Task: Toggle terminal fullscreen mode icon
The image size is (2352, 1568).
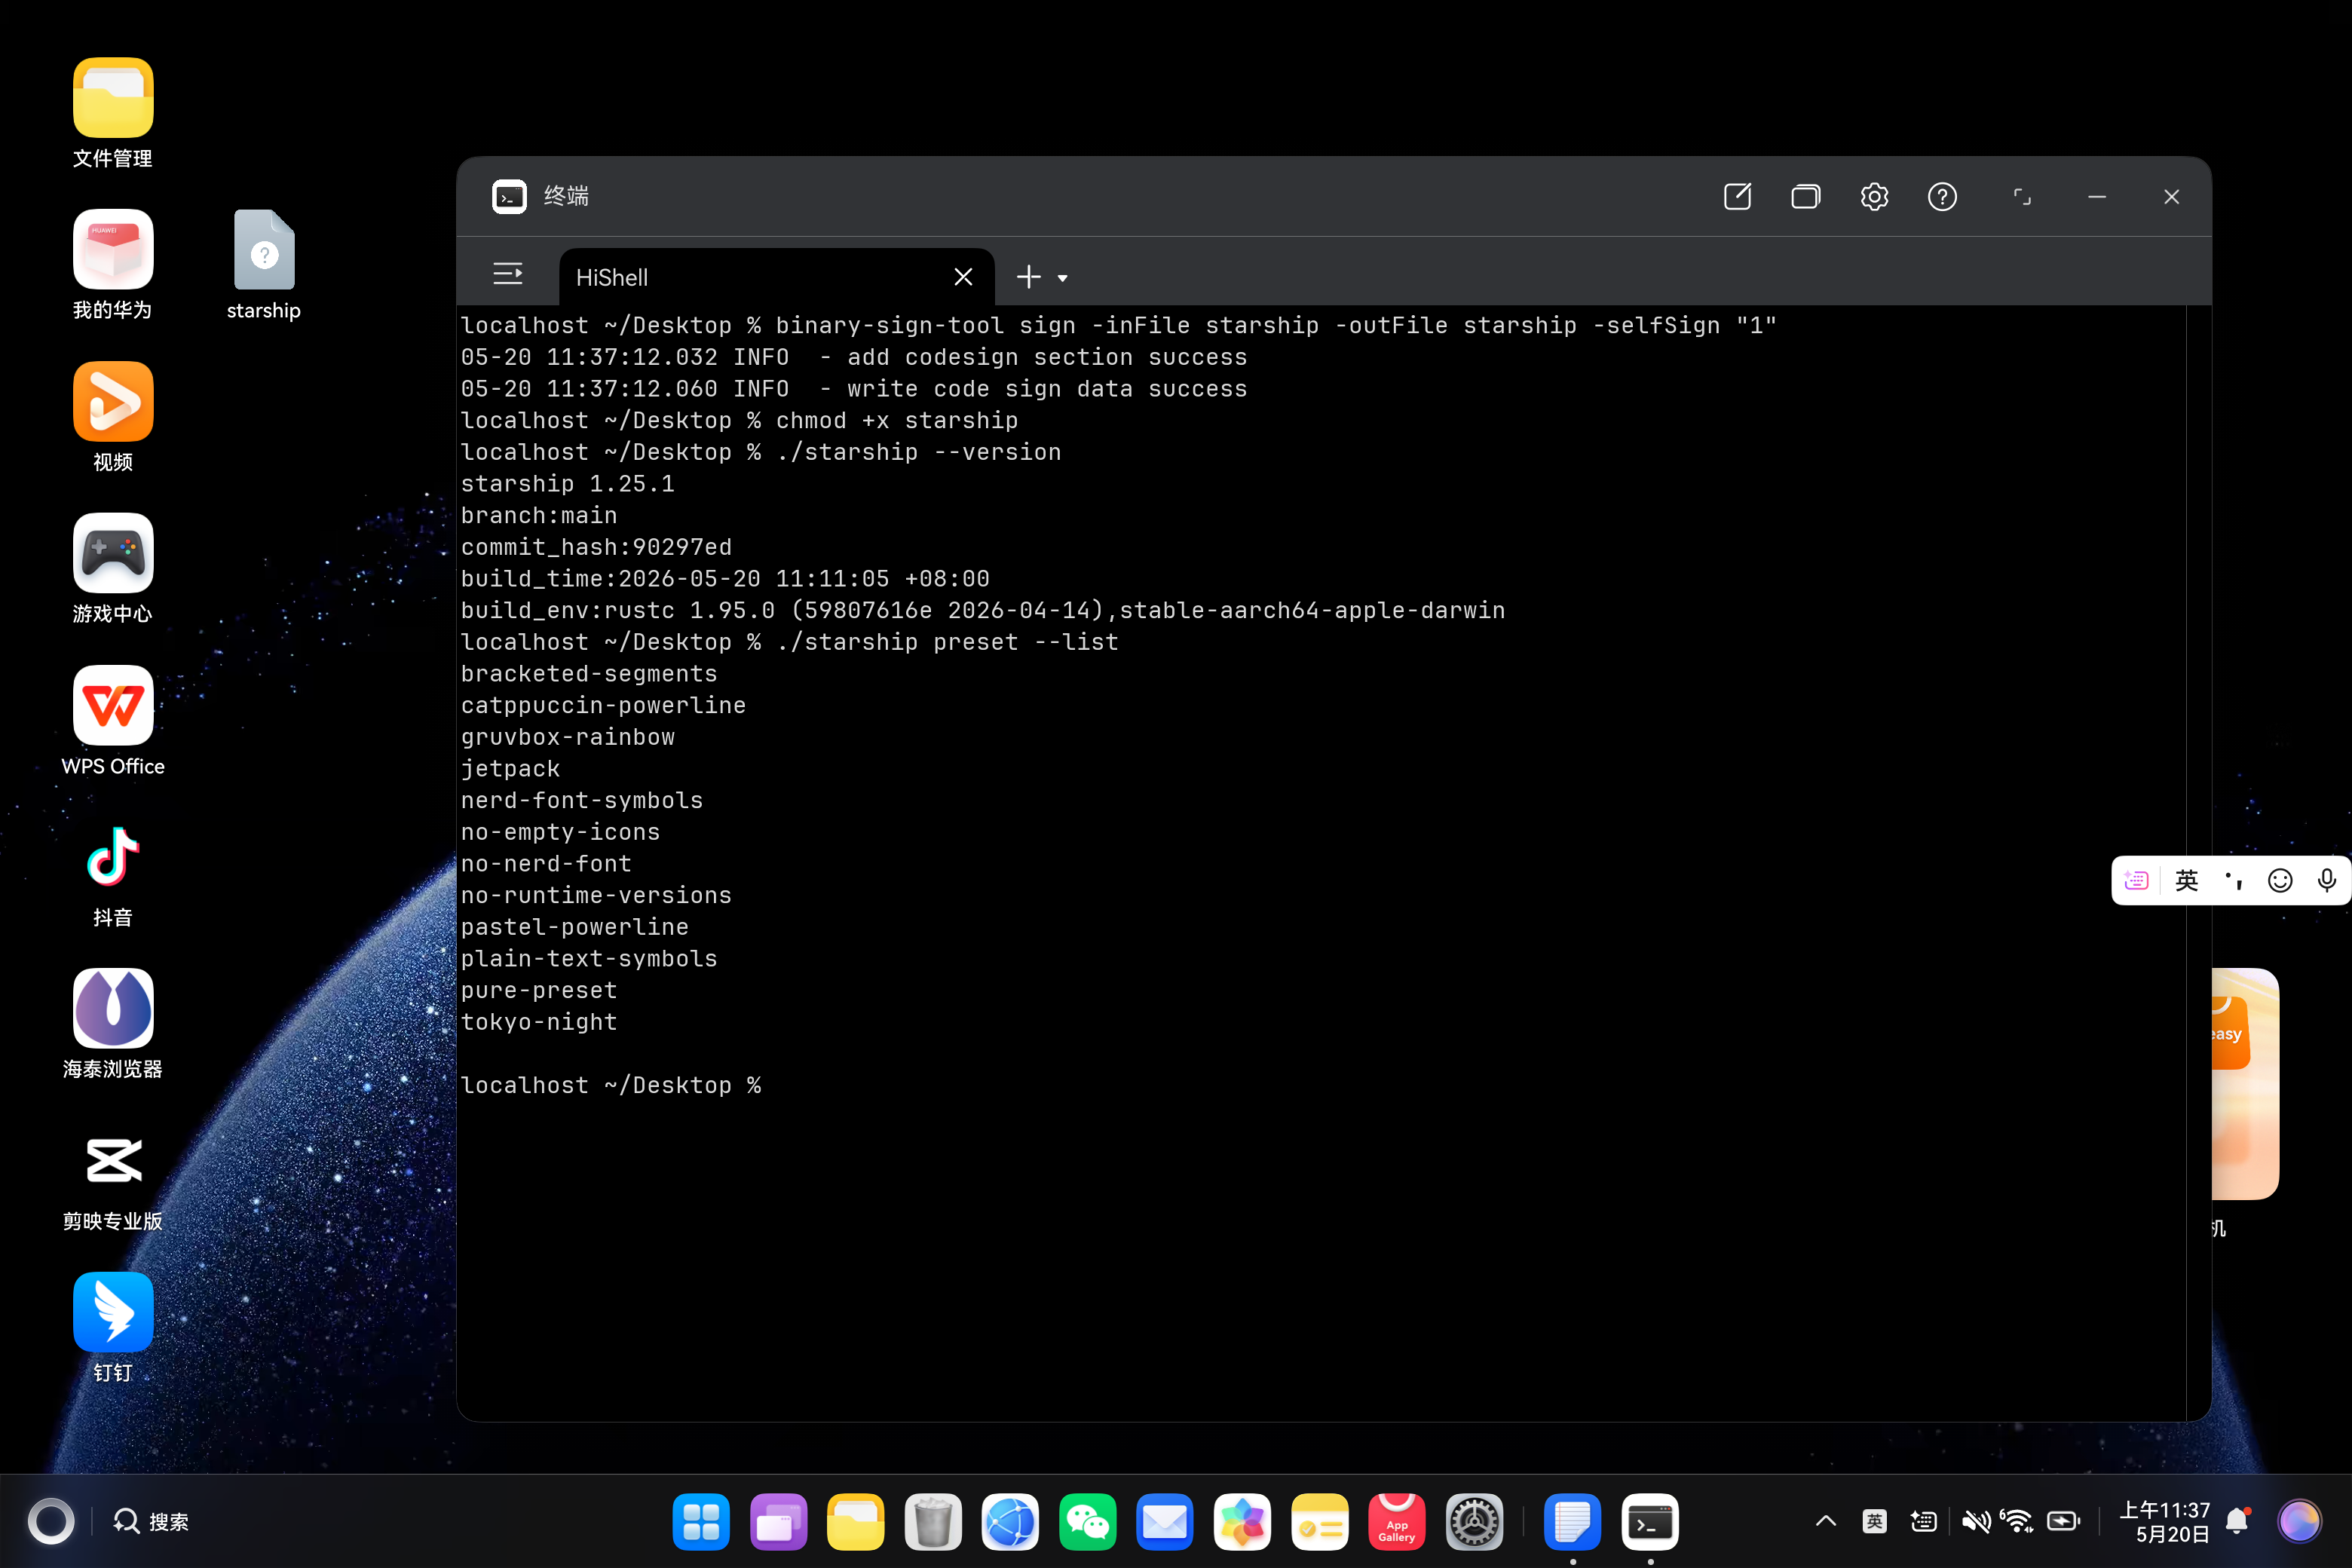Action: click(x=2022, y=197)
